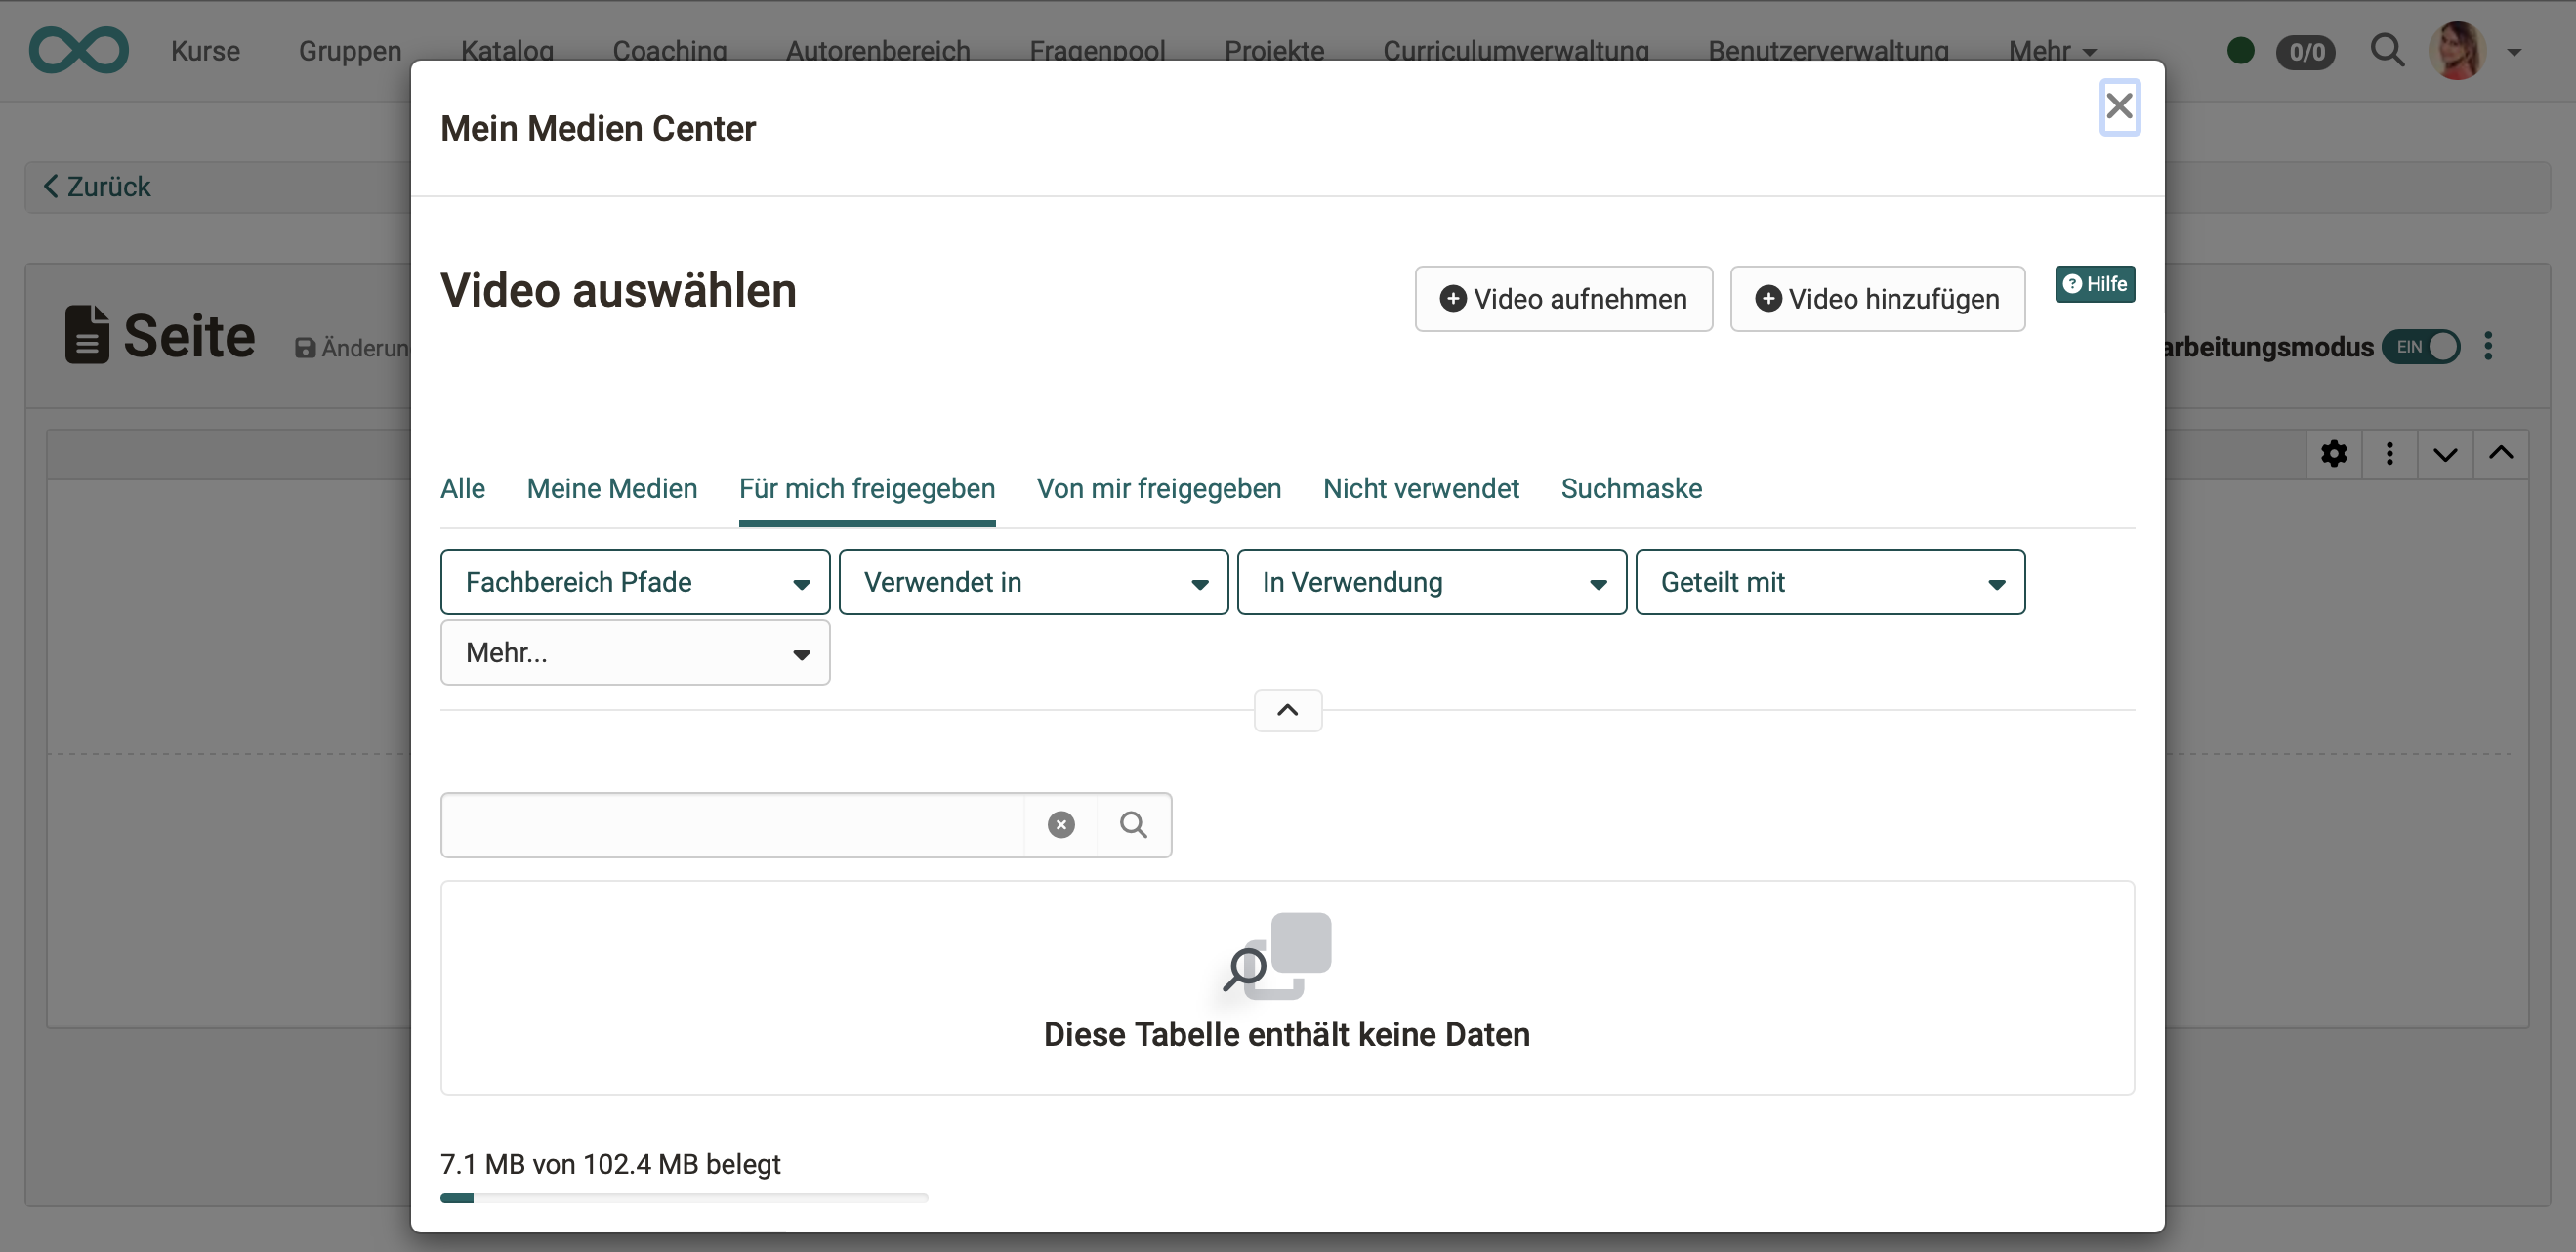This screenshot has width=2576, height=1252.
Task: Open the global search magnifier icon
Action: coord(2387,50)
